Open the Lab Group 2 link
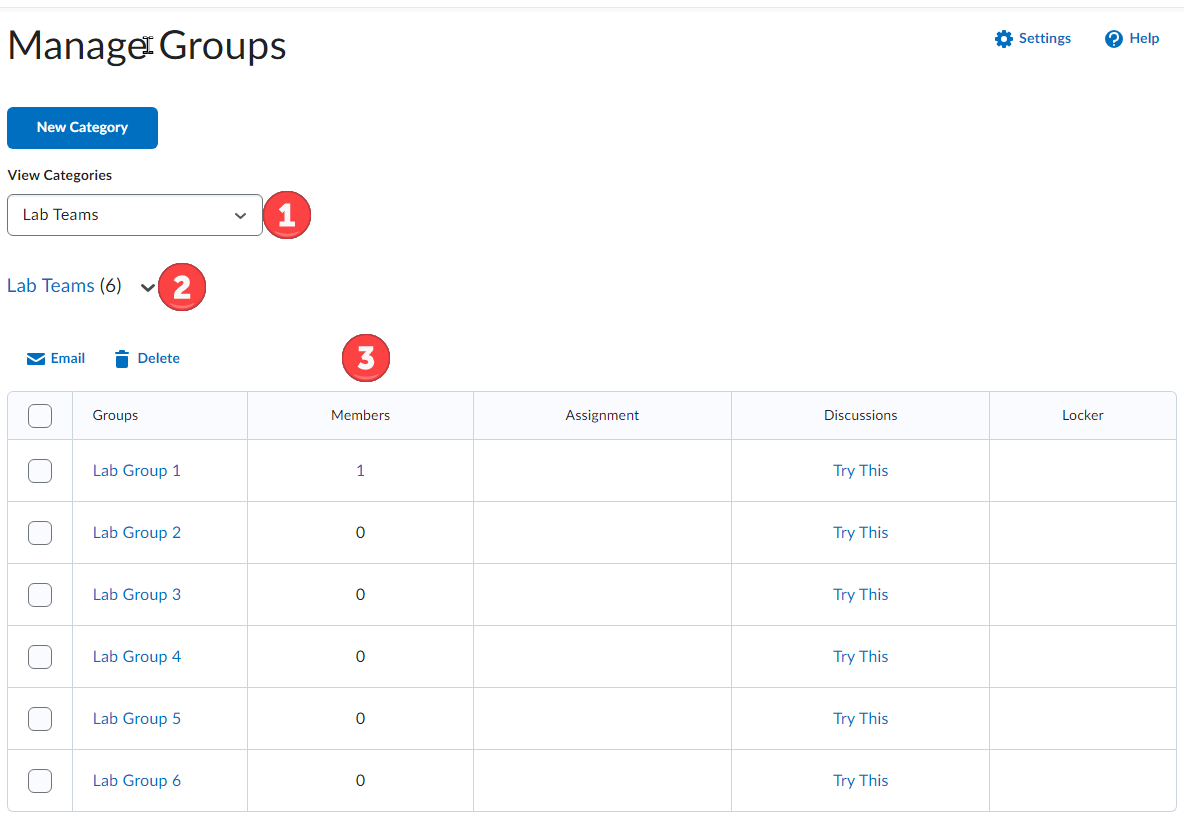 coord(136,533)
